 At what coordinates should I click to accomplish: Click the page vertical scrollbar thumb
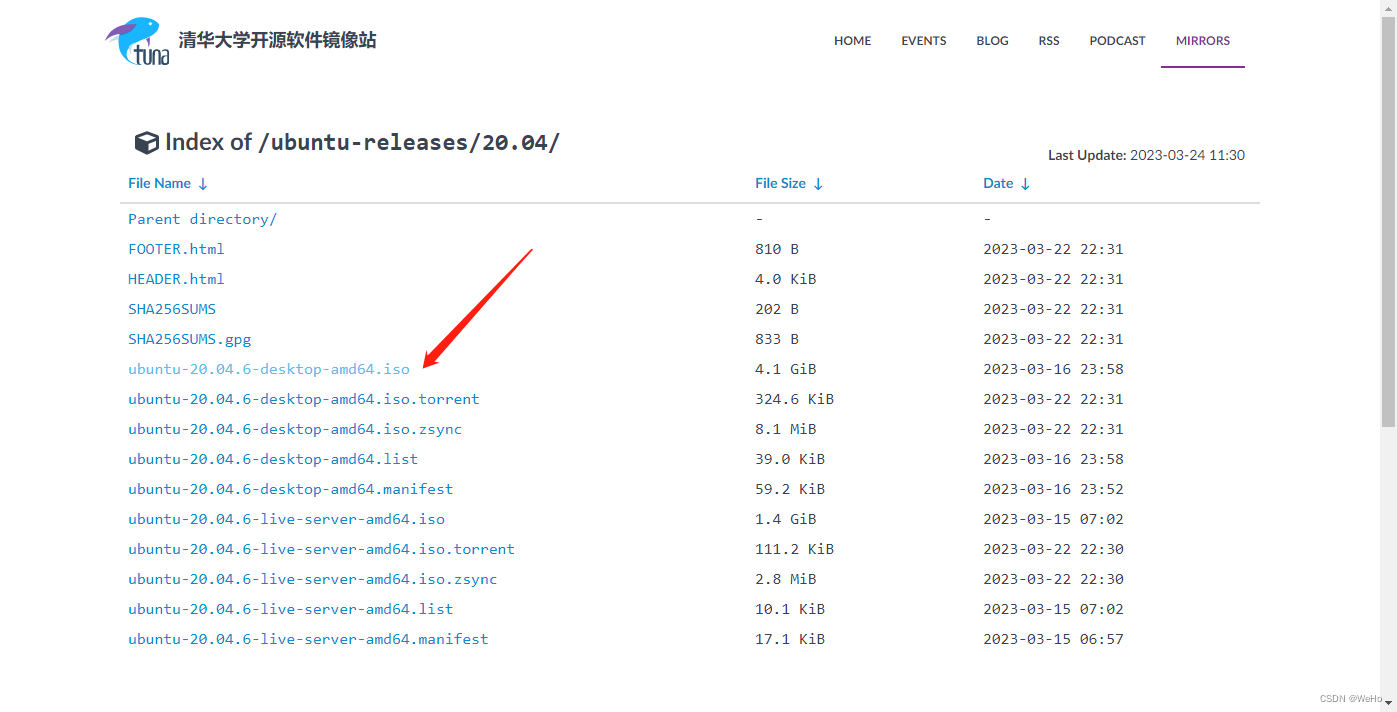point(1388,220)
